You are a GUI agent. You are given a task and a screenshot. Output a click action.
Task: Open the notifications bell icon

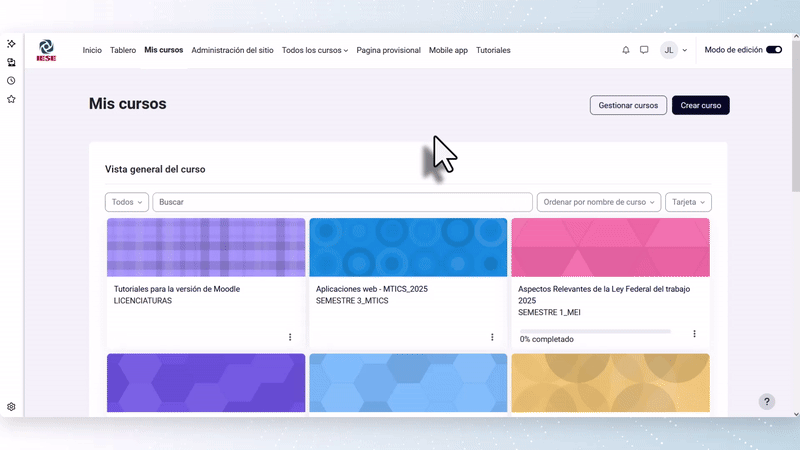pos(626,50)
